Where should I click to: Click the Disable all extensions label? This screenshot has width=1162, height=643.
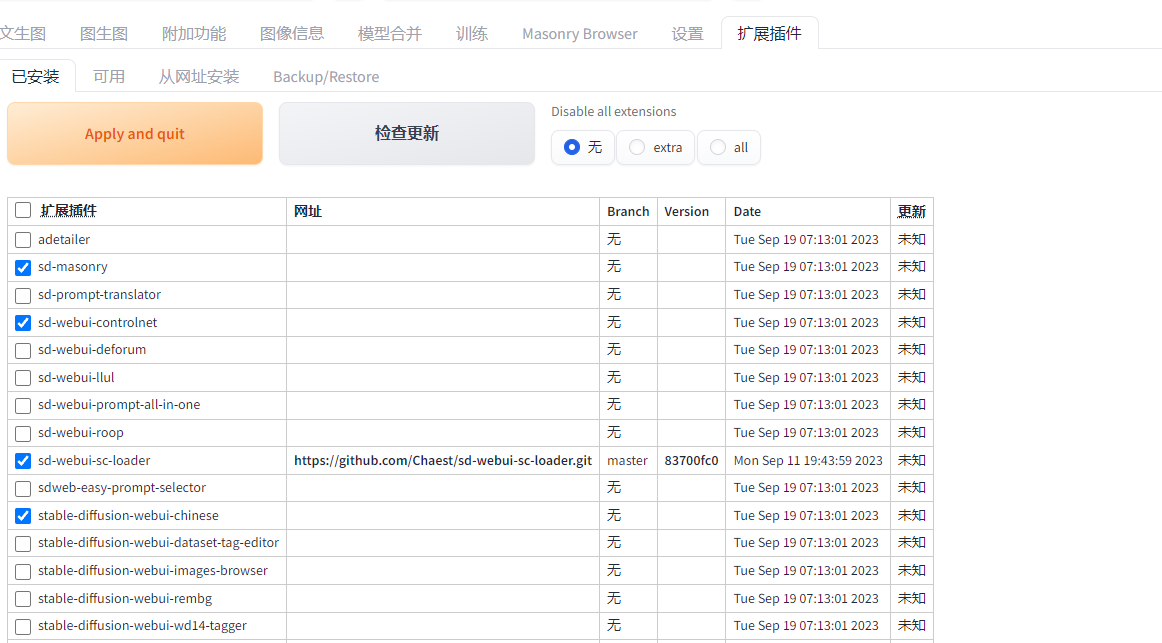(x=614, y=111)
